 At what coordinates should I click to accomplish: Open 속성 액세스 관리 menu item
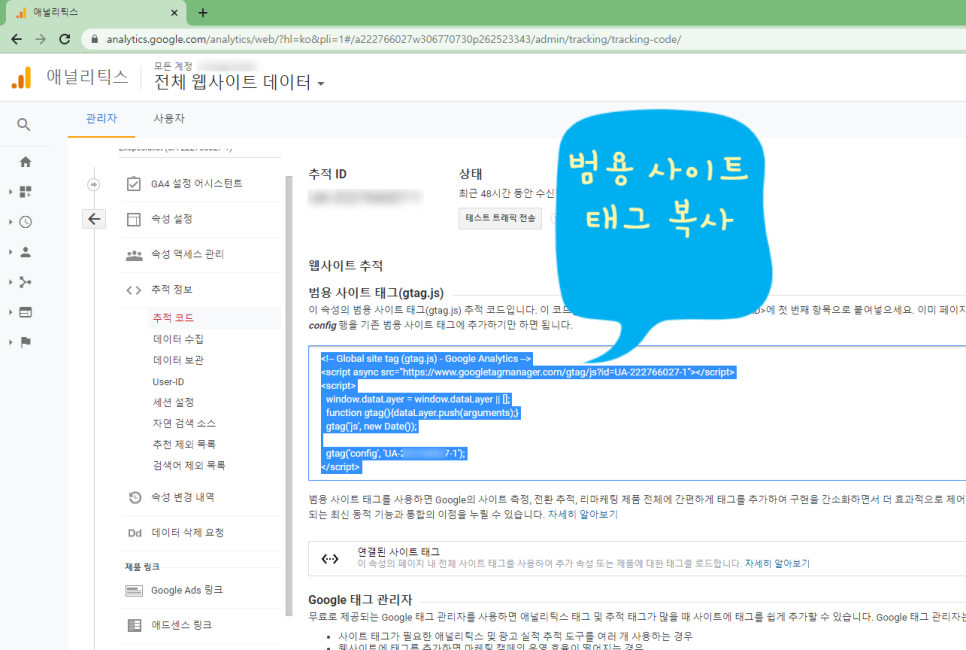point(200,254)
